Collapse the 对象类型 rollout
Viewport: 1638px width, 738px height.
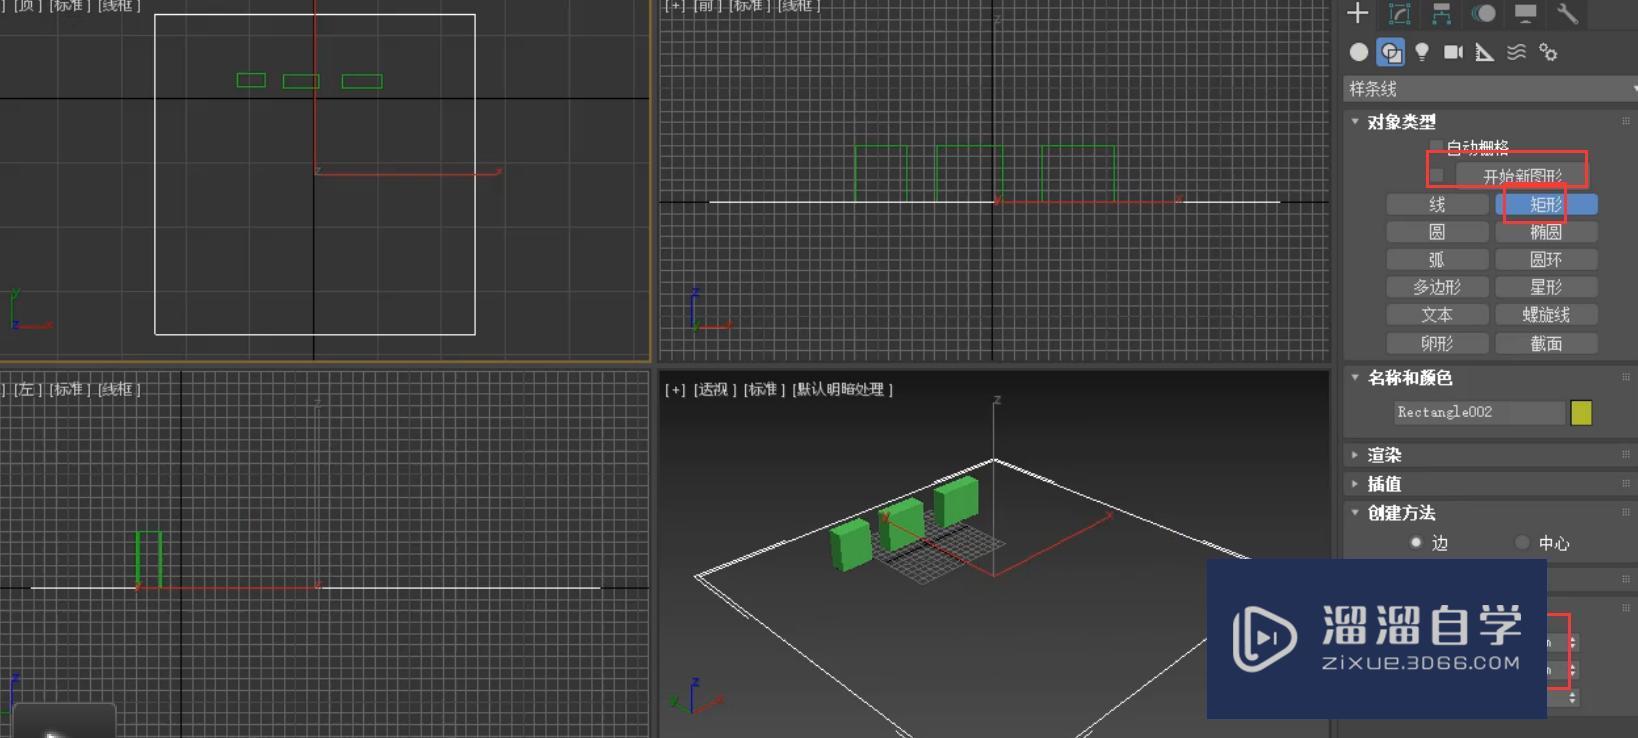coord(1355,121)
